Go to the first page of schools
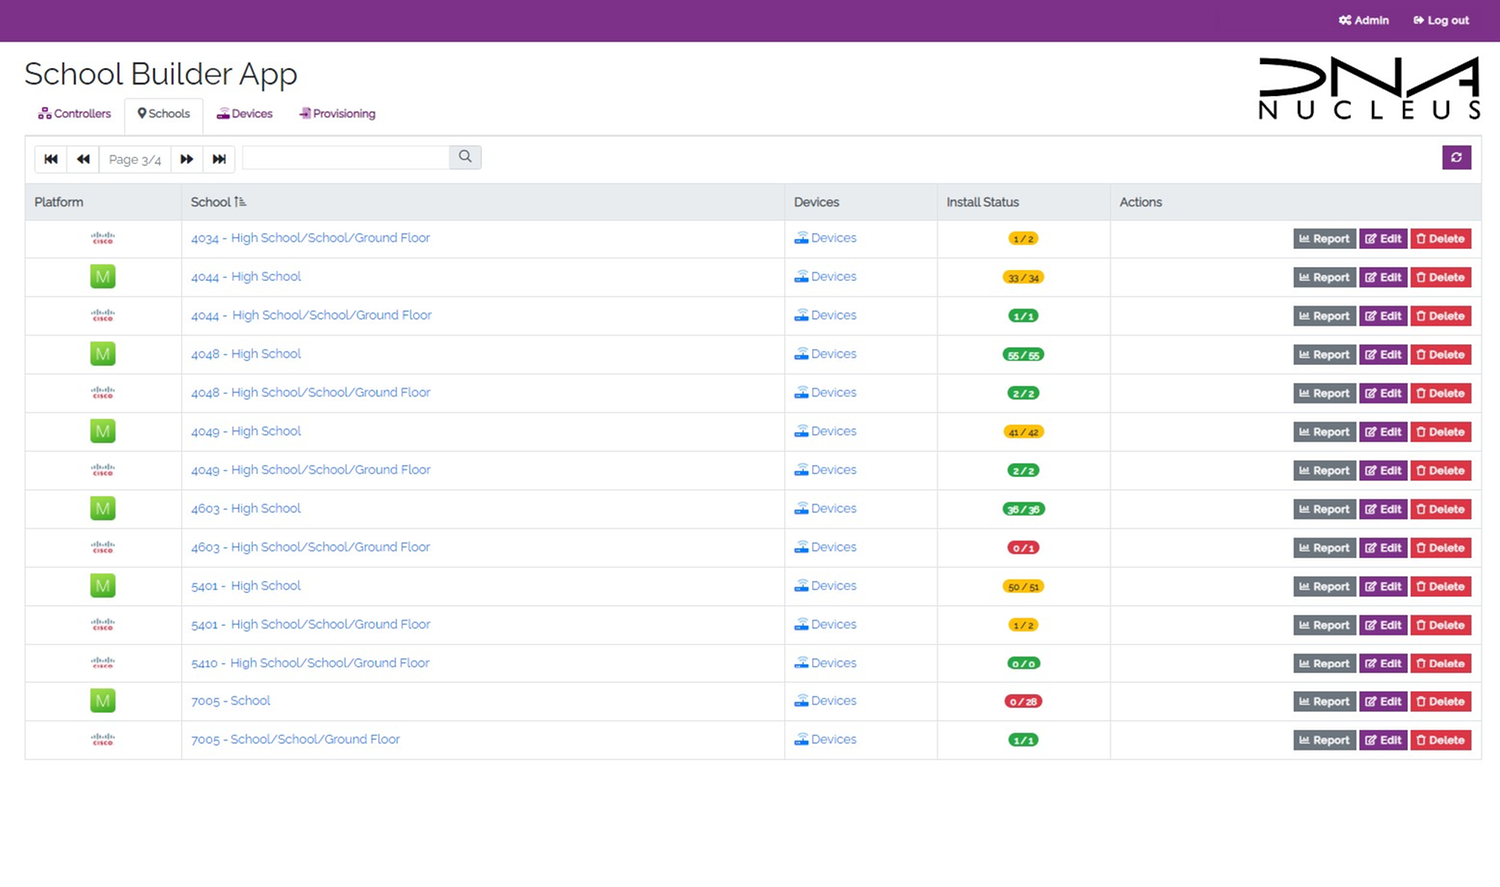The image size is (1500, 887). tap(50, 158)
